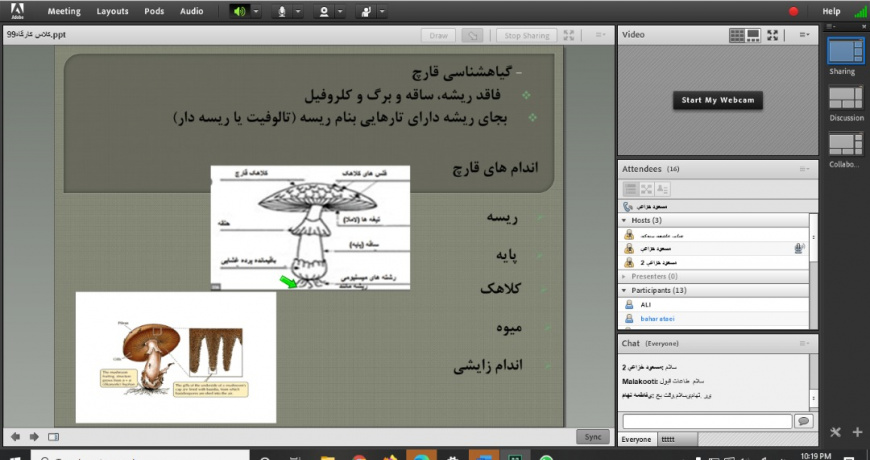The width and height of the screenshot is (870, 460).
Task: Open the Chat pod options menu
Action: pos(805,343)
